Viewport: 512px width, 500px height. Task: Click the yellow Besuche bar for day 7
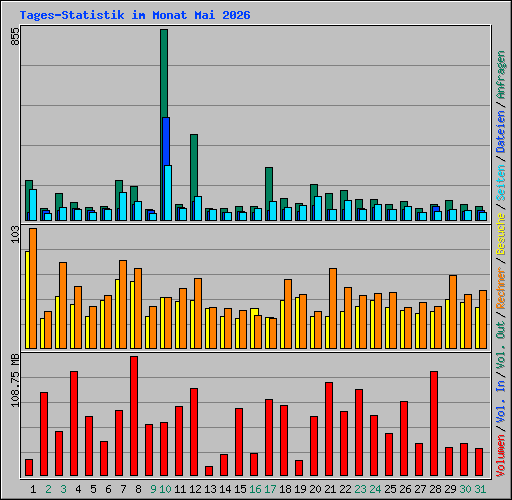117,314
